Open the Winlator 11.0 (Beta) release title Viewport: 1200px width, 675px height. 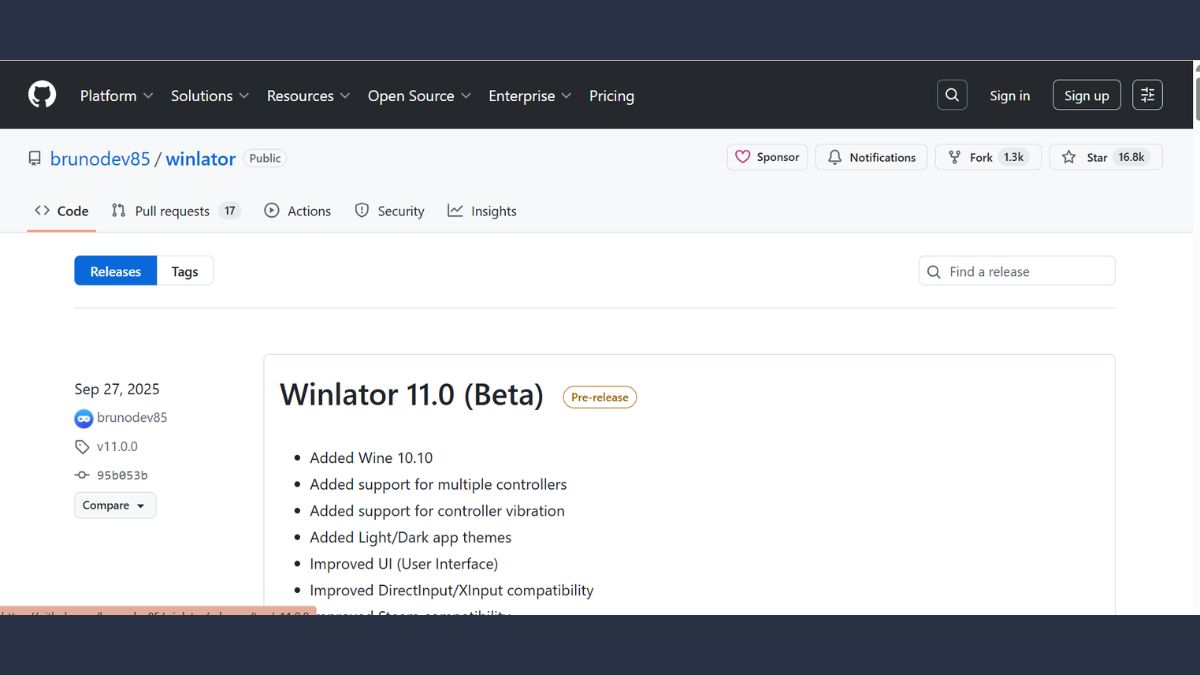(x=412, y=394)
